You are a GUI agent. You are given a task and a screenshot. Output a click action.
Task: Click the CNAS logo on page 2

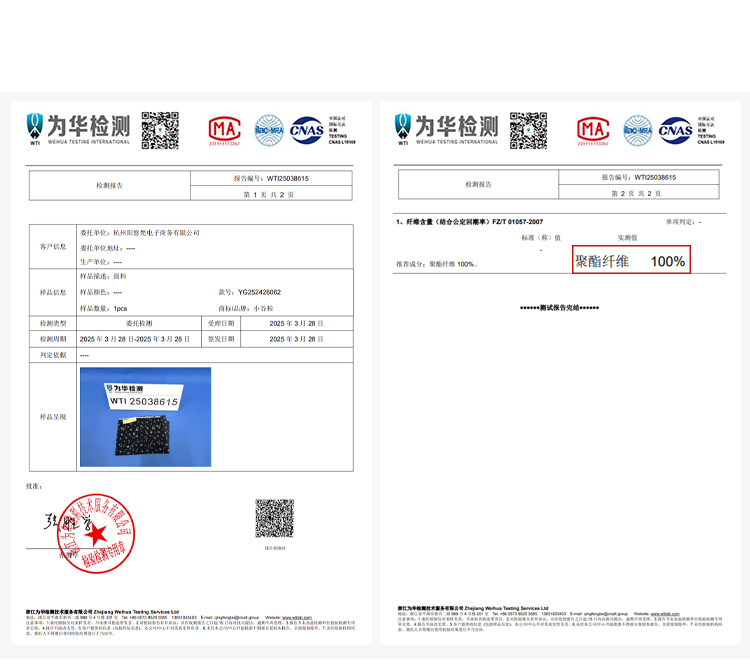click(675, 130)
